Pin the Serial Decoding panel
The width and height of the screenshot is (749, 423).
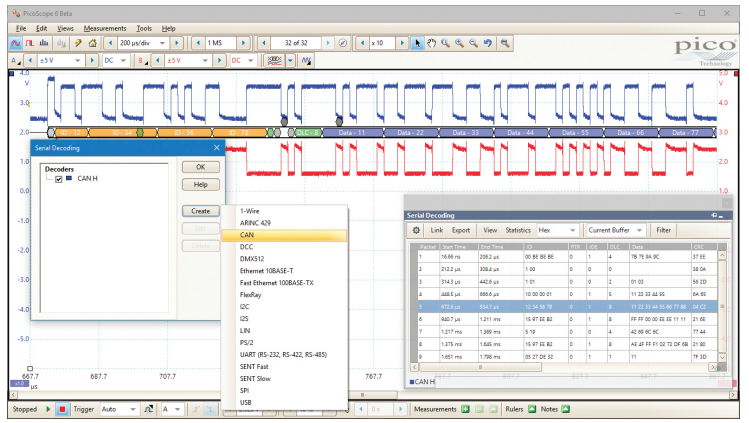(714, 215)
